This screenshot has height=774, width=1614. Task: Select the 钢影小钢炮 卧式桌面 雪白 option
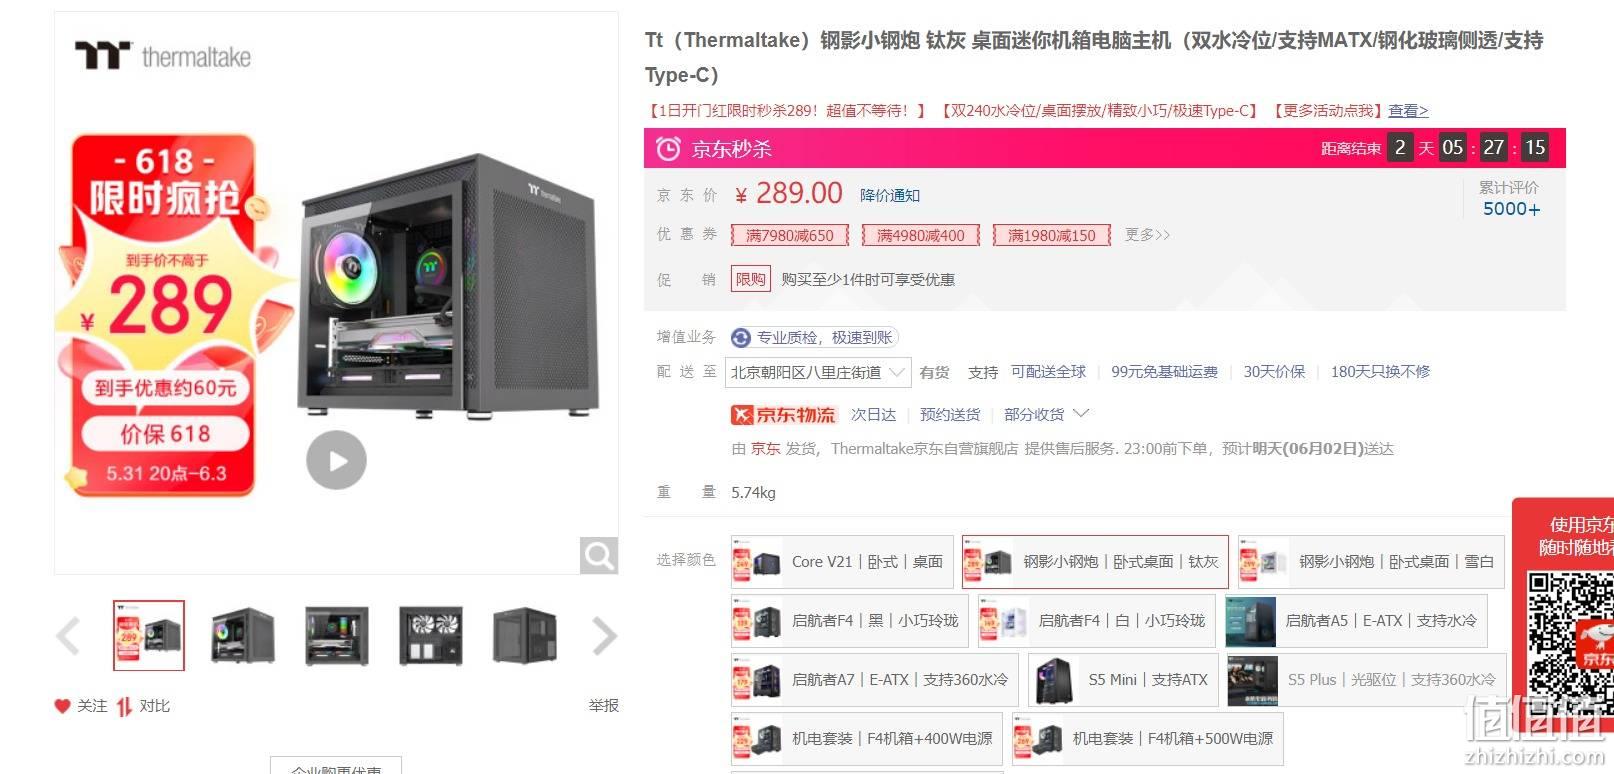[x=1371, y=562]
